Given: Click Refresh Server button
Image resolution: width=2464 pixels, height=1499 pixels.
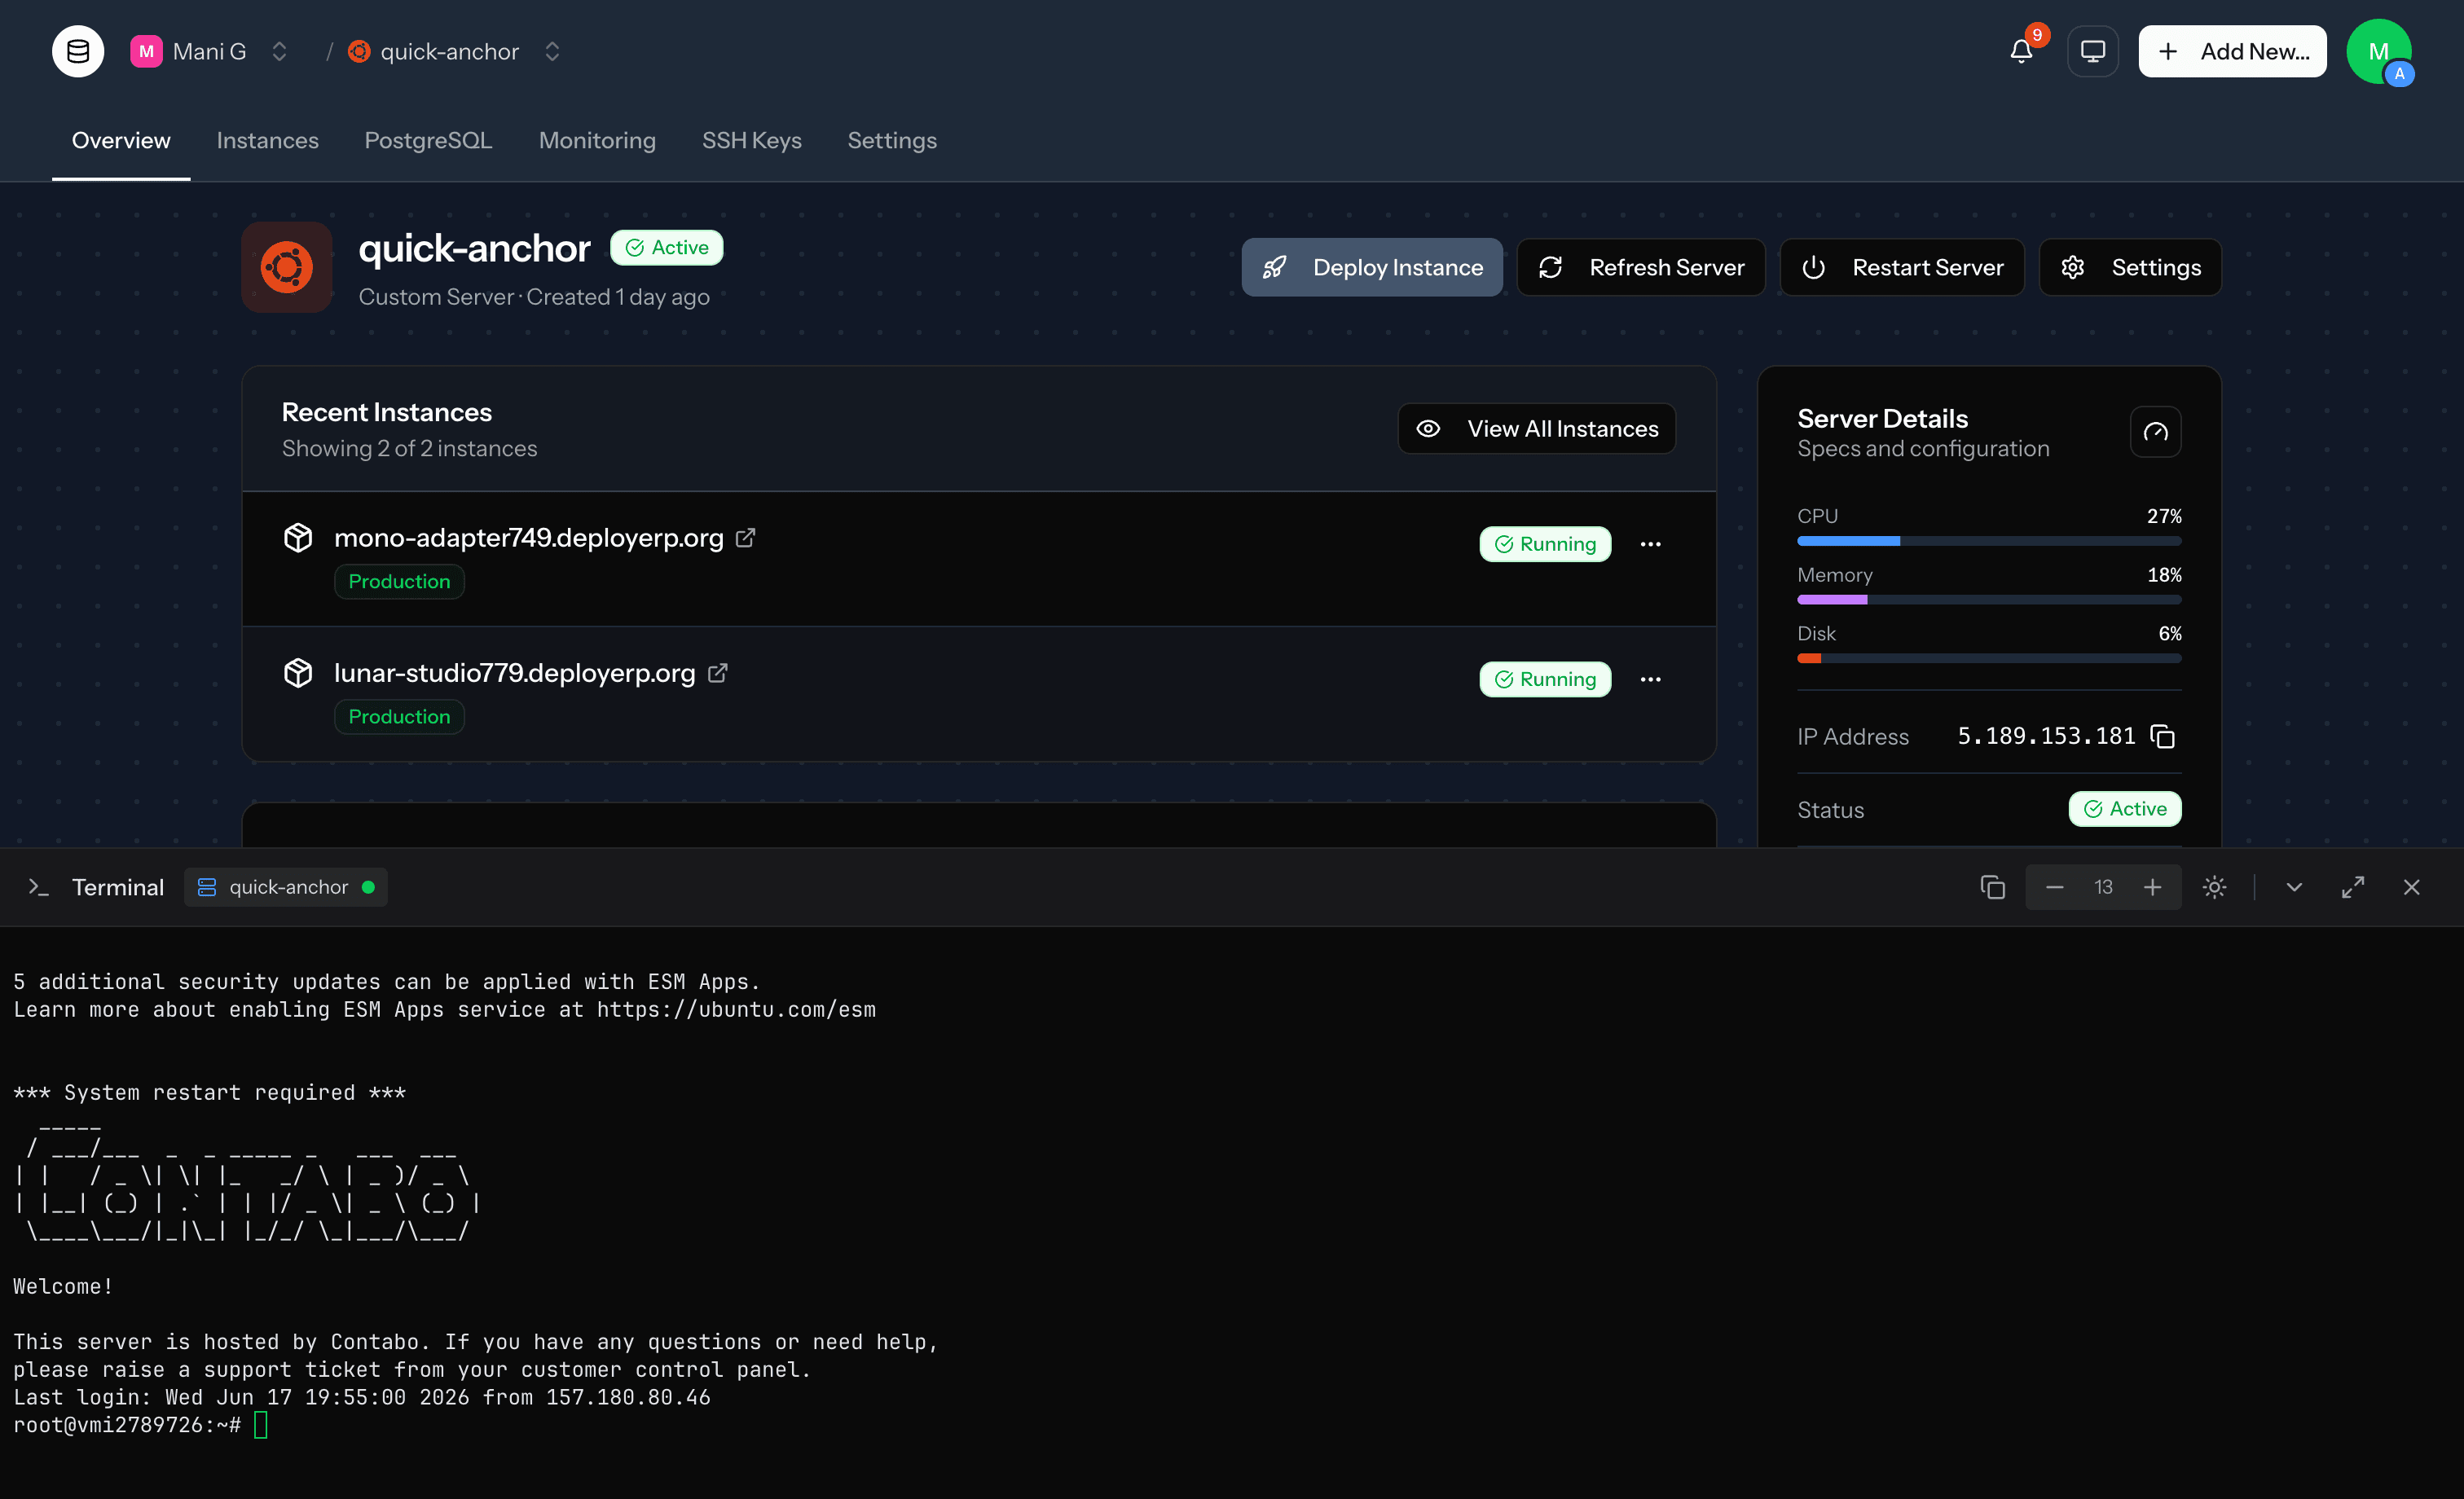Looking at the screenshot, I should click(x=1641, y=267).
